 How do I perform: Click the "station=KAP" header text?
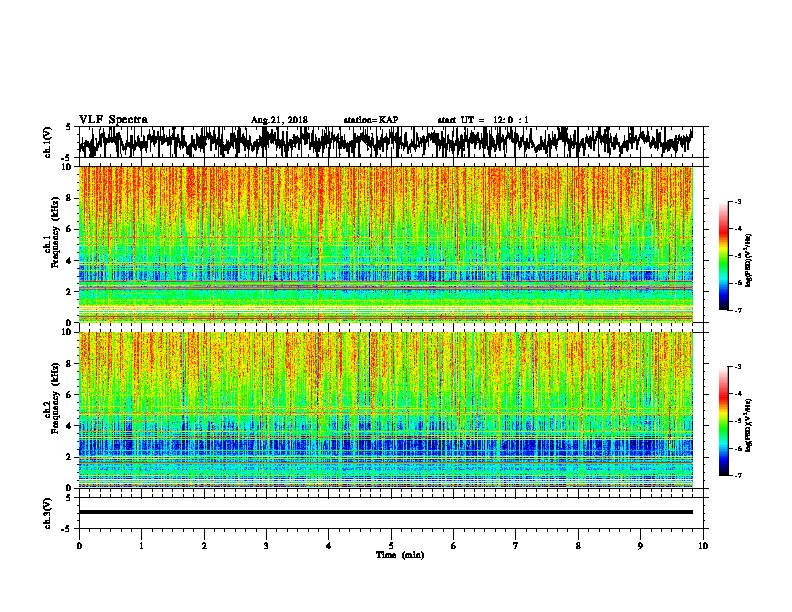coord(371,120)
